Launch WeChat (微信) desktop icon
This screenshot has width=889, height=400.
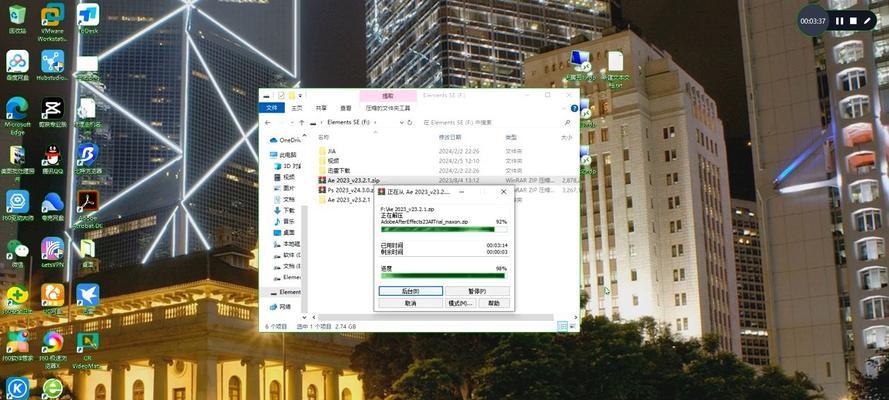point(17,253)
